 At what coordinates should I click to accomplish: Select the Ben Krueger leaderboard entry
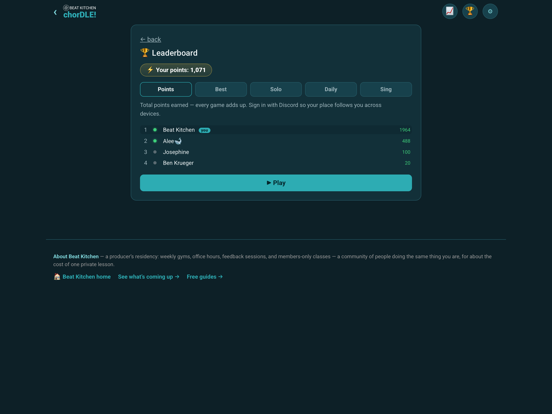click(276, 163)
